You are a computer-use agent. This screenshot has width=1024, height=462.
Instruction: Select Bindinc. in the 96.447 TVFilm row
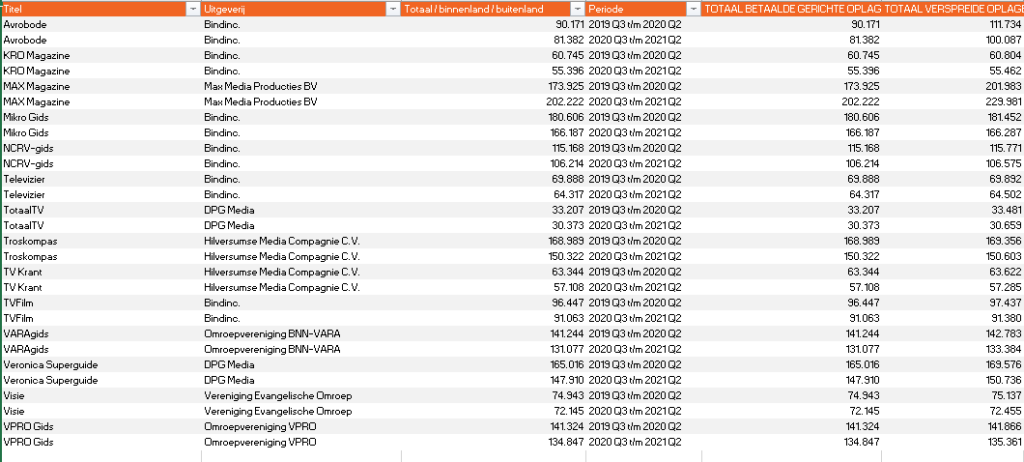click(x=222, y=303)
